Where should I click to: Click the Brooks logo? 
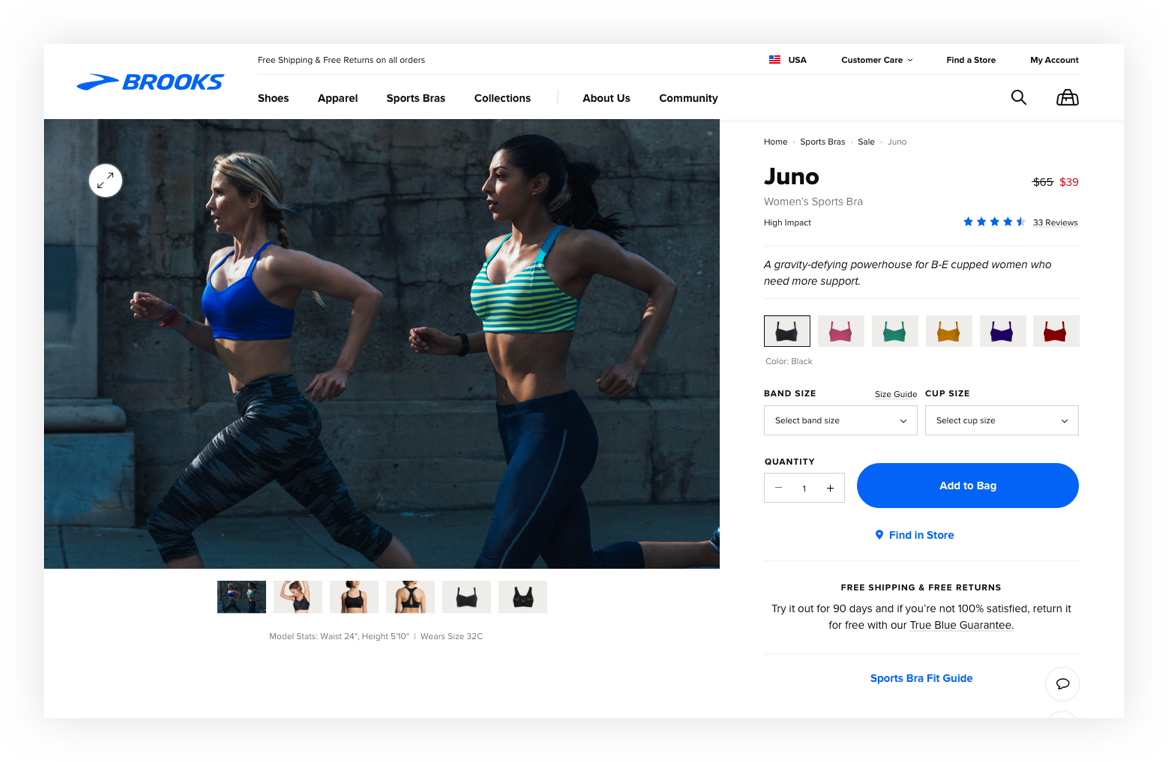150,82
